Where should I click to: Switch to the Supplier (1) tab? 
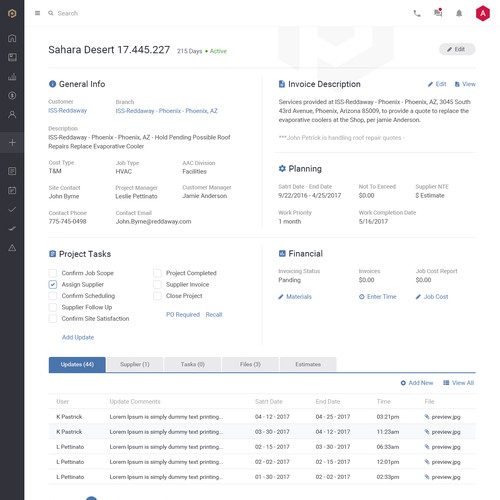coord(135,364)
